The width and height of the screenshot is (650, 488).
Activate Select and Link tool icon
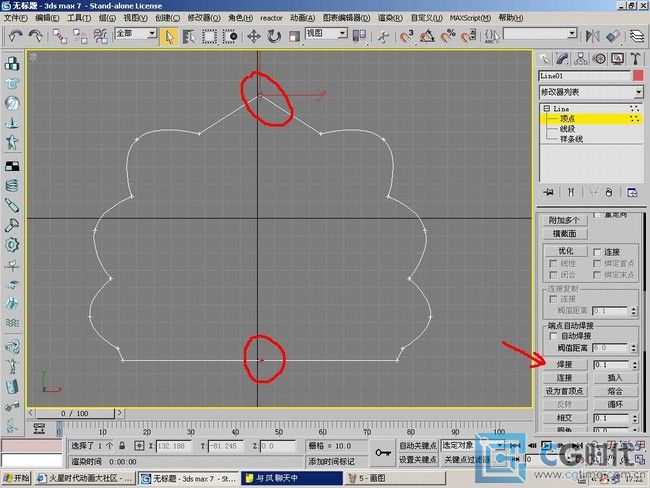pyautogui.click(x=60, y=36)
